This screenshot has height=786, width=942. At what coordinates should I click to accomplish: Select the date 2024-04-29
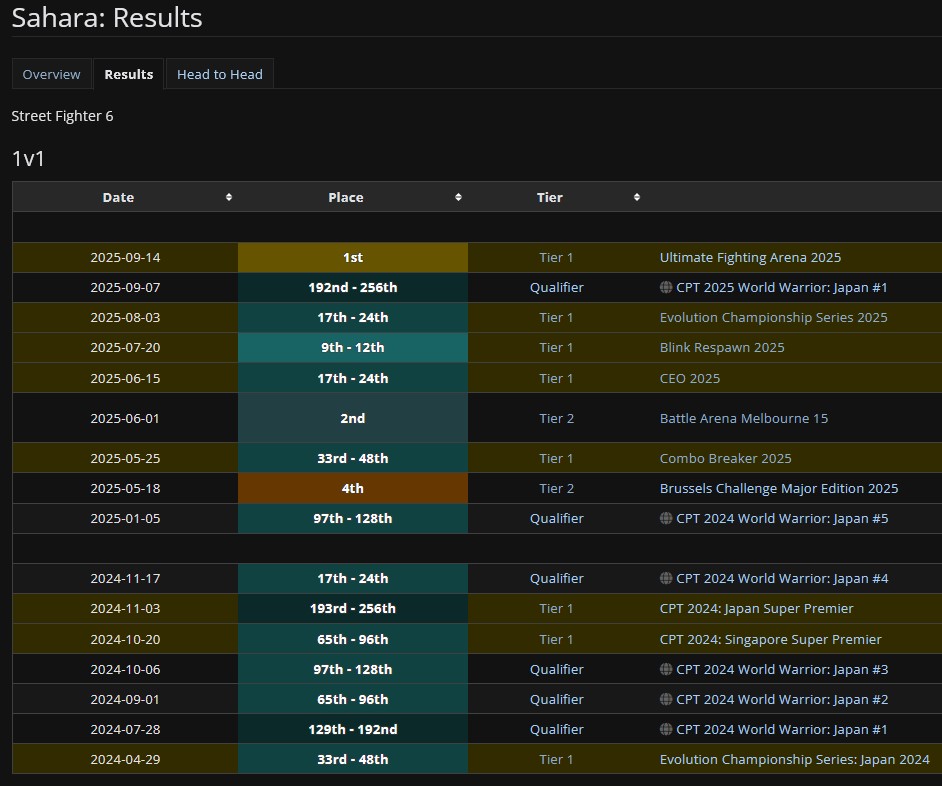(x=125, y=759)
